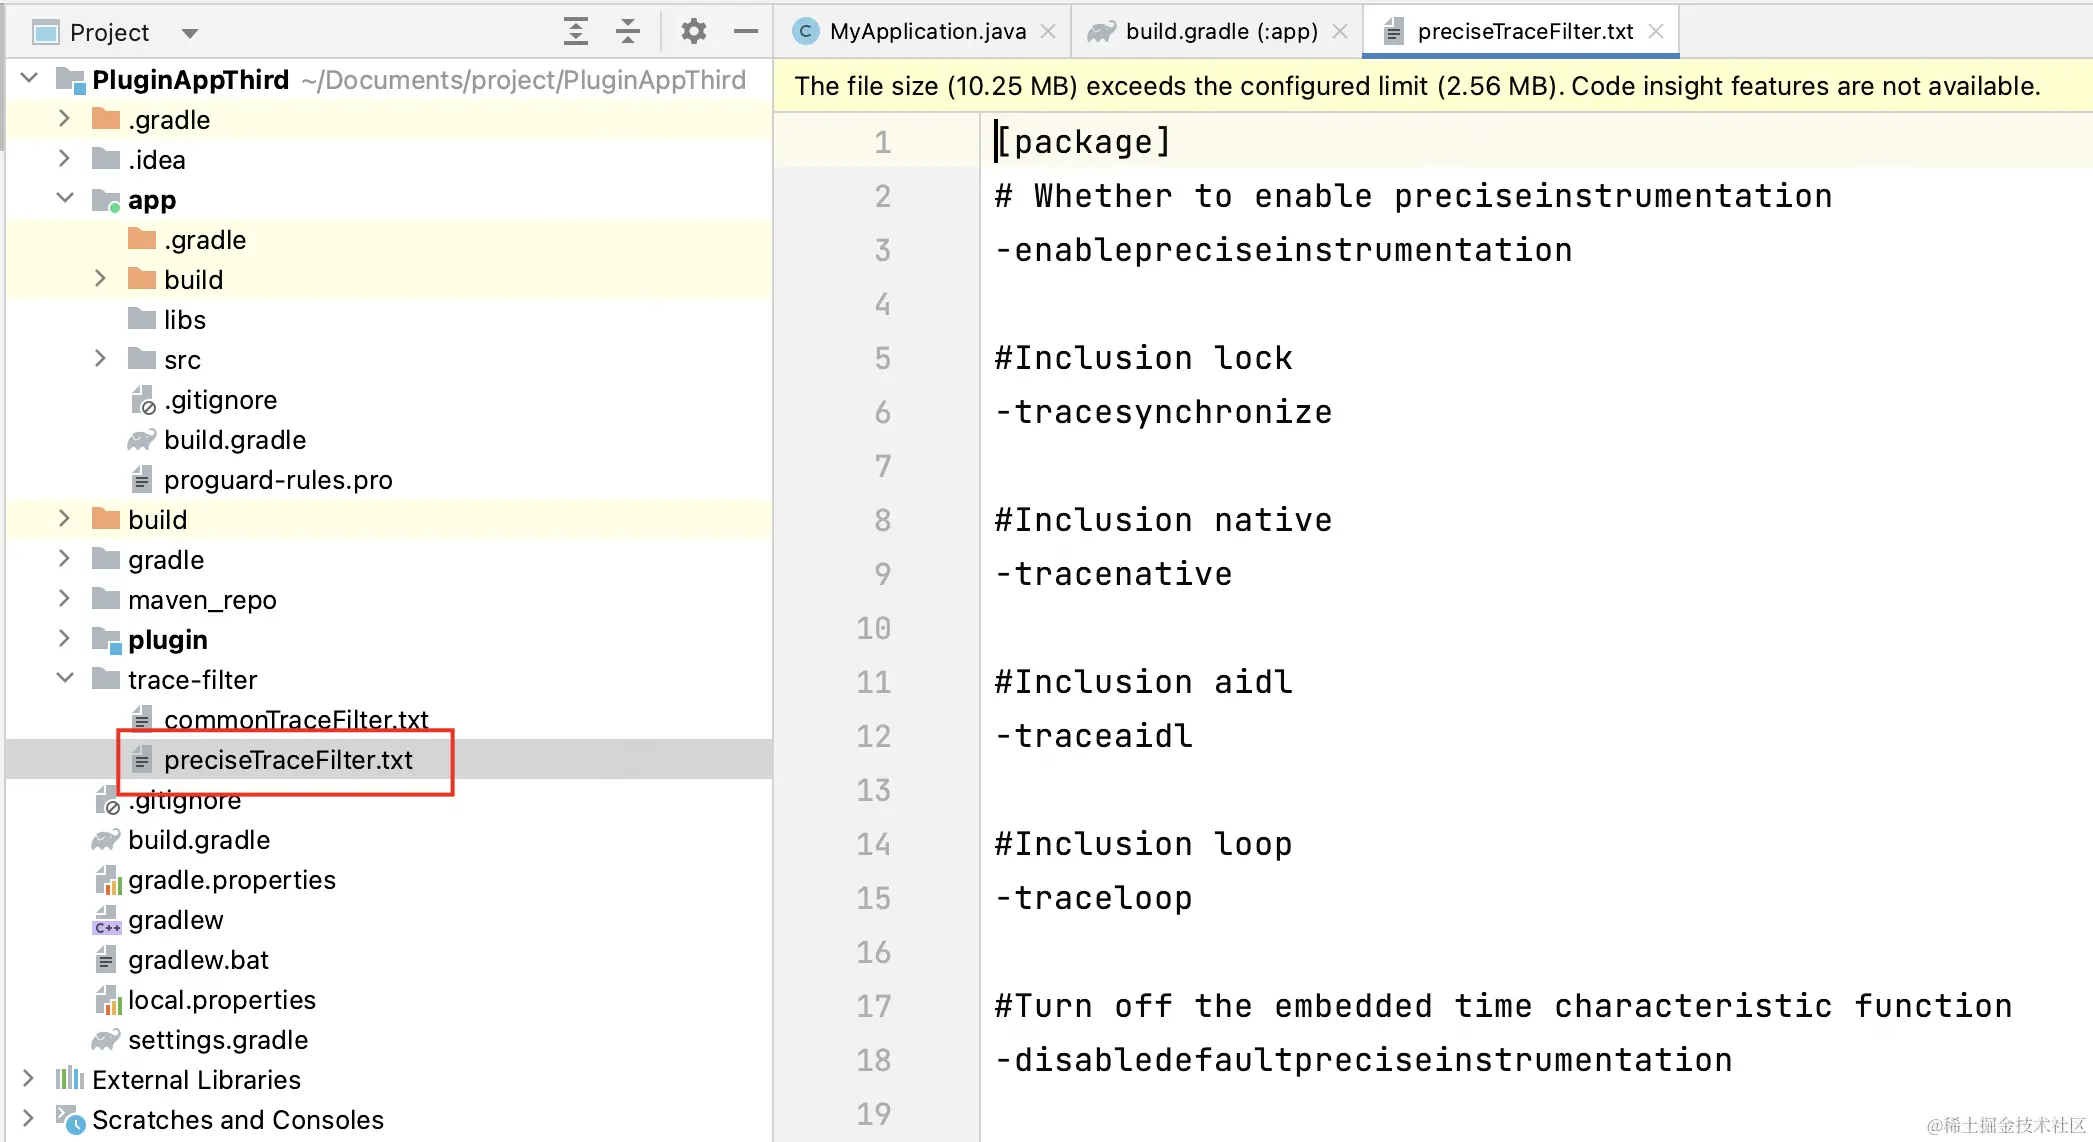
Task: Expand External Libraries node
Action: 29,1079
